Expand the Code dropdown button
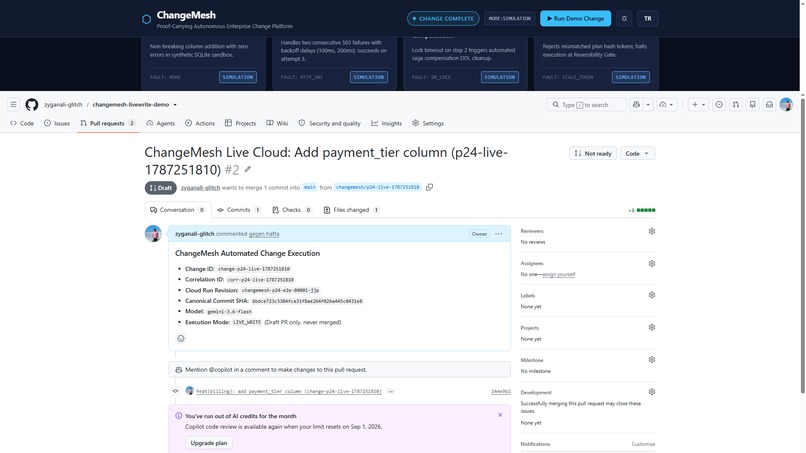The width and height of the screenshot is (806, 453). point(637,153)
